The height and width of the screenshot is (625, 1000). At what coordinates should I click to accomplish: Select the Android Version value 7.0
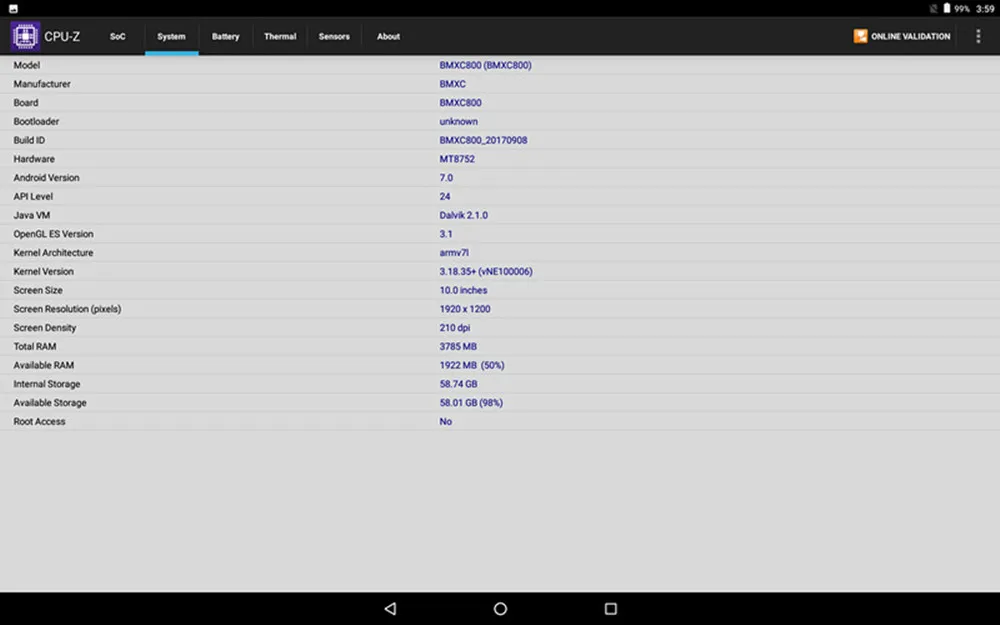[446, 178]
